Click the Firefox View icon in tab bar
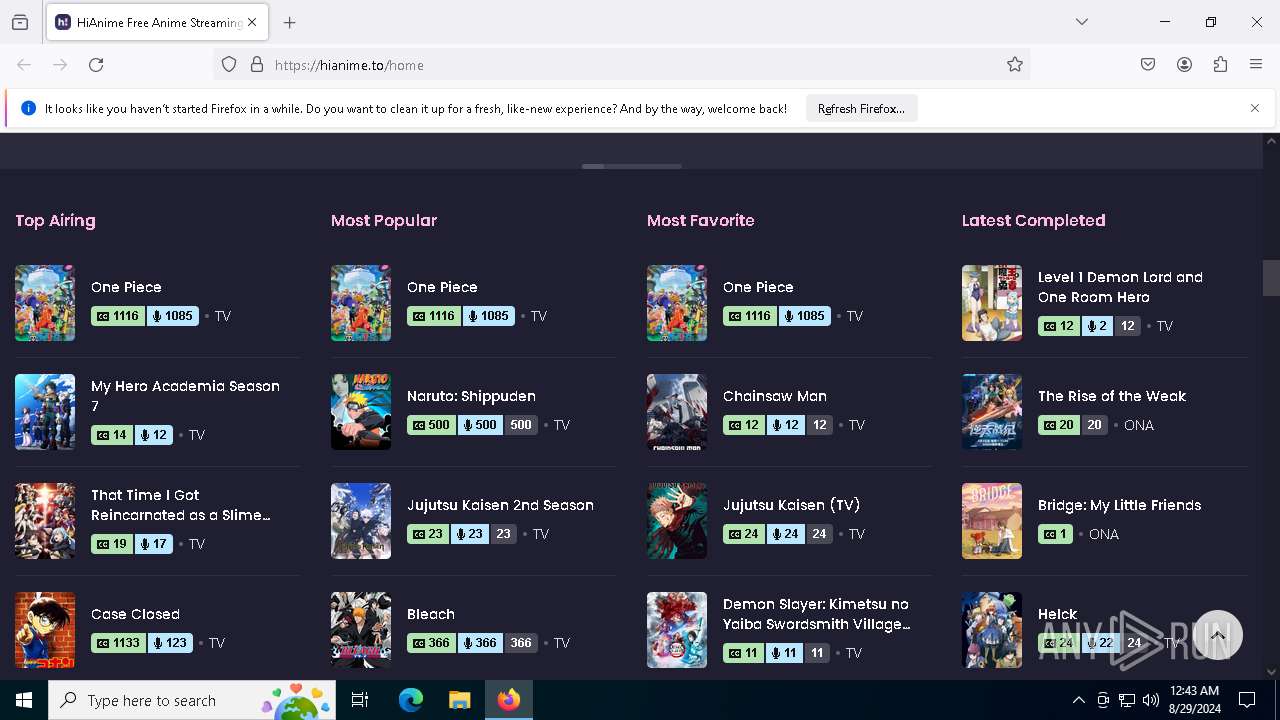The height and width of the screenshot is (720, 1280). [20, 22]
